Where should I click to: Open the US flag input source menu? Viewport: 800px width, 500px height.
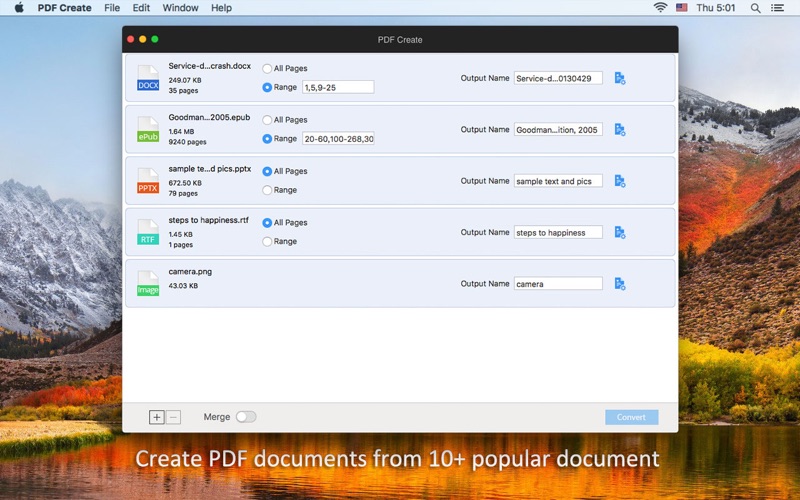coord(682,8)
